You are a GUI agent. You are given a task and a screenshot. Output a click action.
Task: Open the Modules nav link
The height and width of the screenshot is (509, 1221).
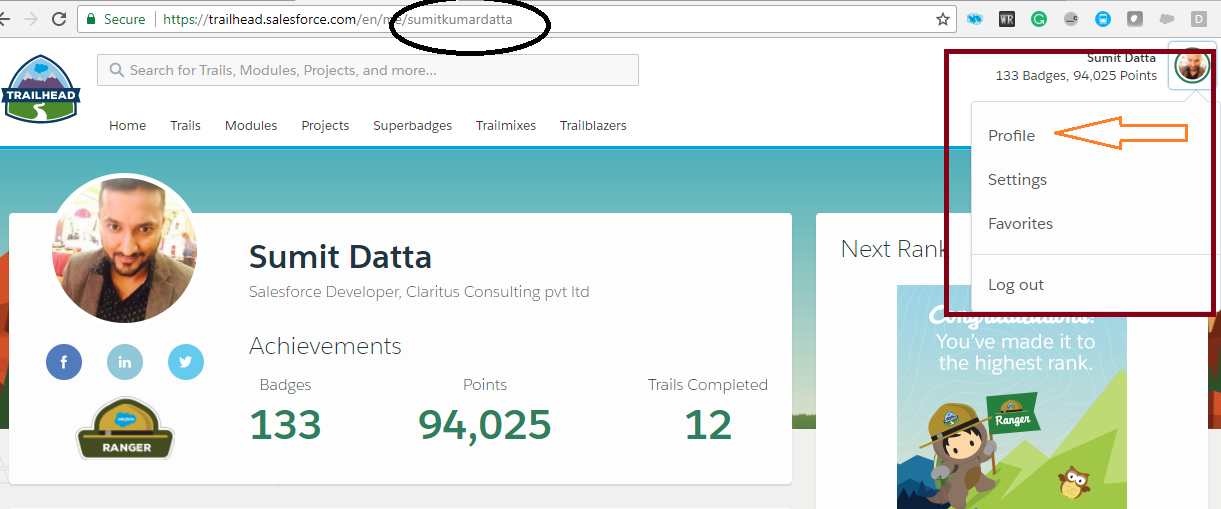251,126
